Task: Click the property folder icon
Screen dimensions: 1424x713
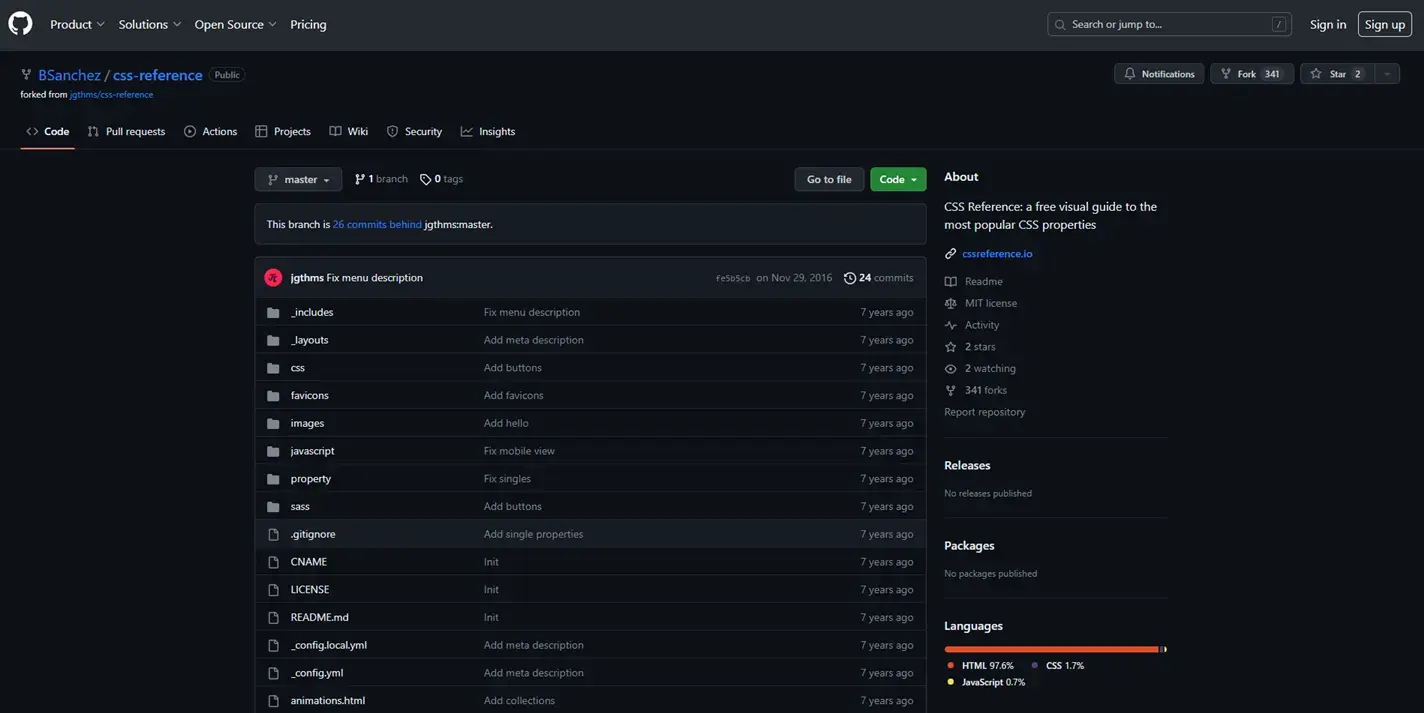Action: [x=273, y=479]
